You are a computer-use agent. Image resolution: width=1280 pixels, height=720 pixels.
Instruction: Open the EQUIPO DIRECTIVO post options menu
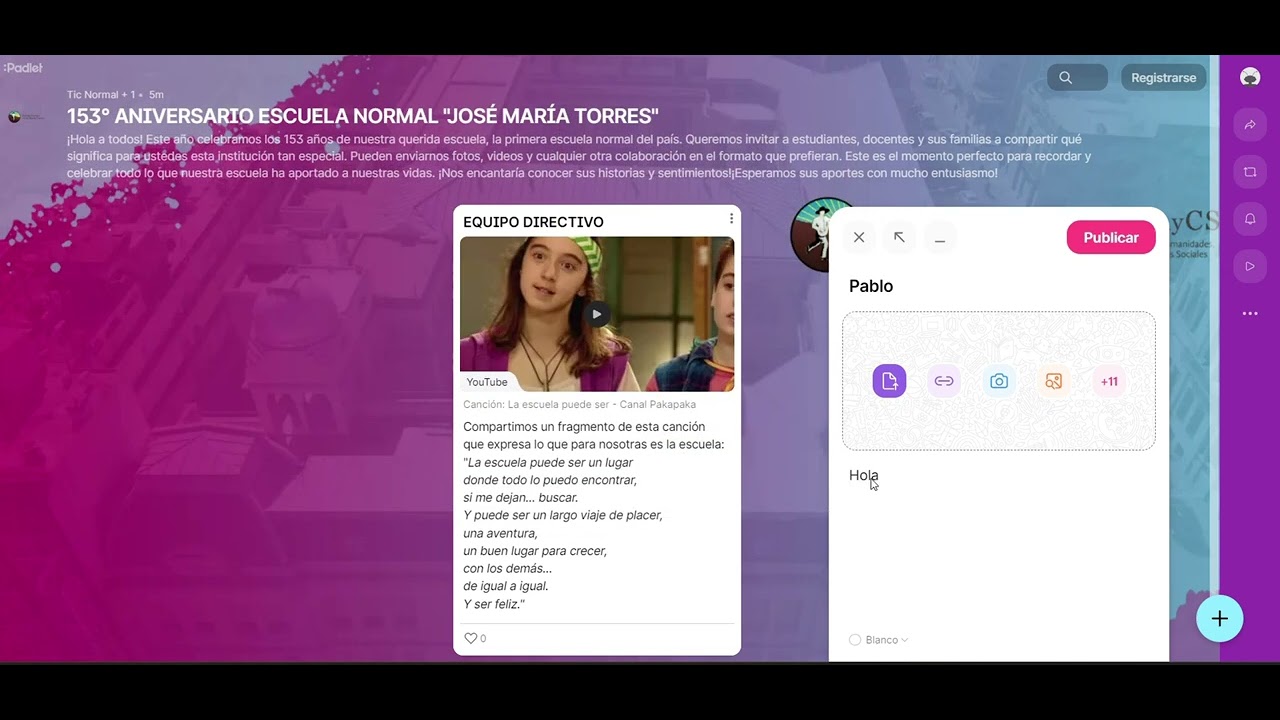[x=731, y=219]
